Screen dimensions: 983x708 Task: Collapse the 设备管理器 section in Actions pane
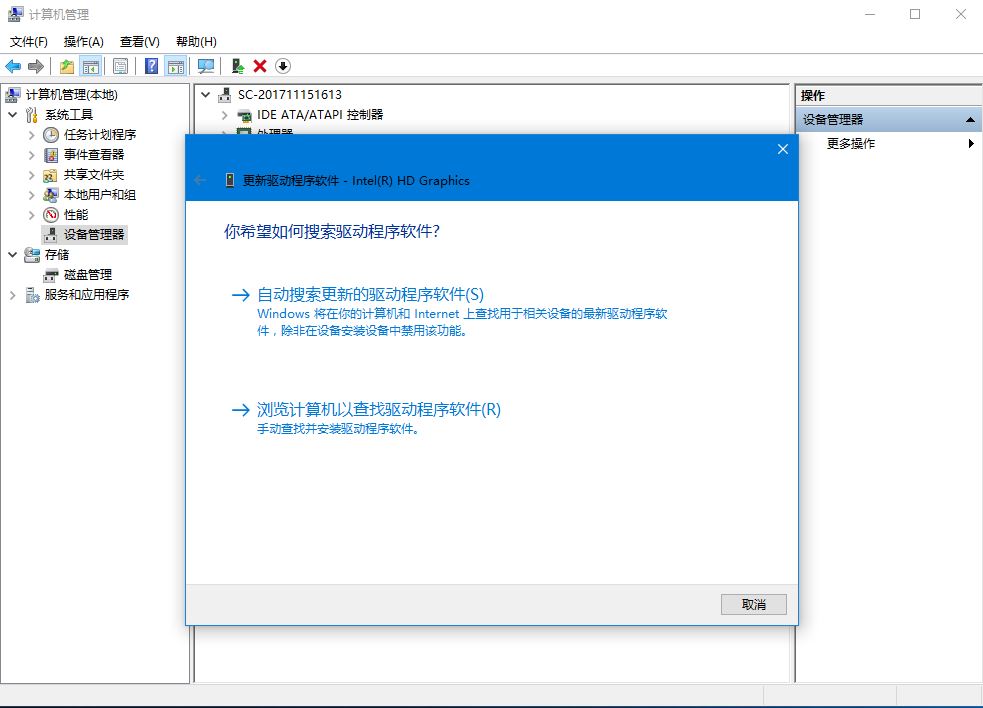(970, 119)
